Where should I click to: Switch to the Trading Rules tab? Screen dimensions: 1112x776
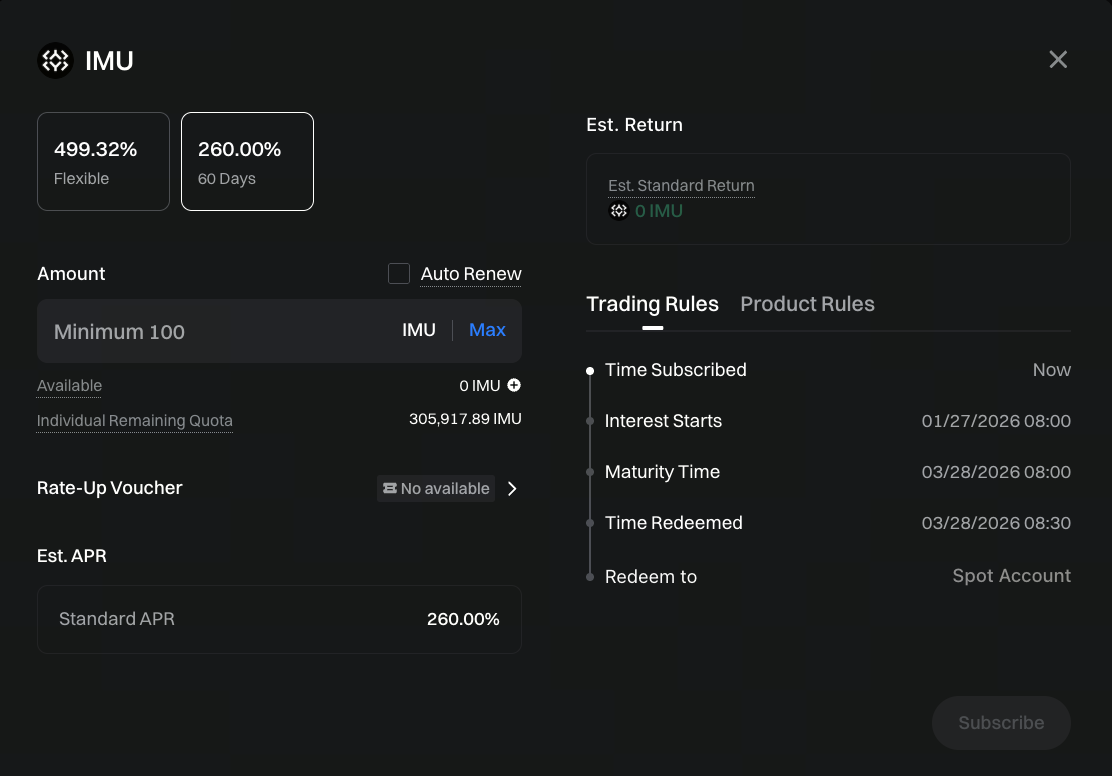[652, 304]
